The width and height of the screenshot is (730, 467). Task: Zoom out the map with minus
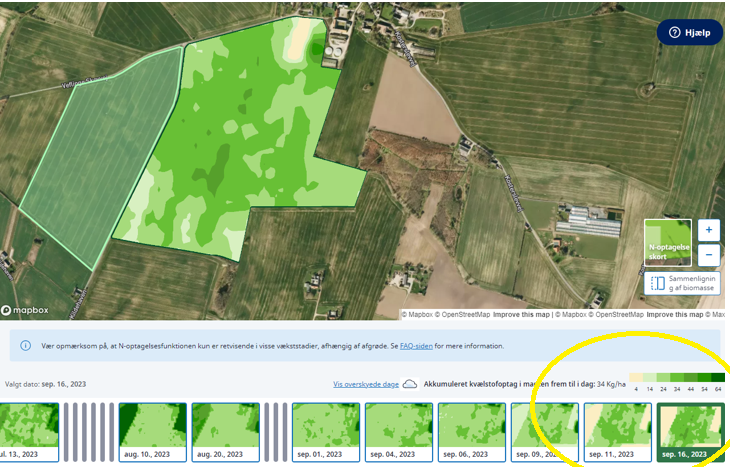point(709,255)
